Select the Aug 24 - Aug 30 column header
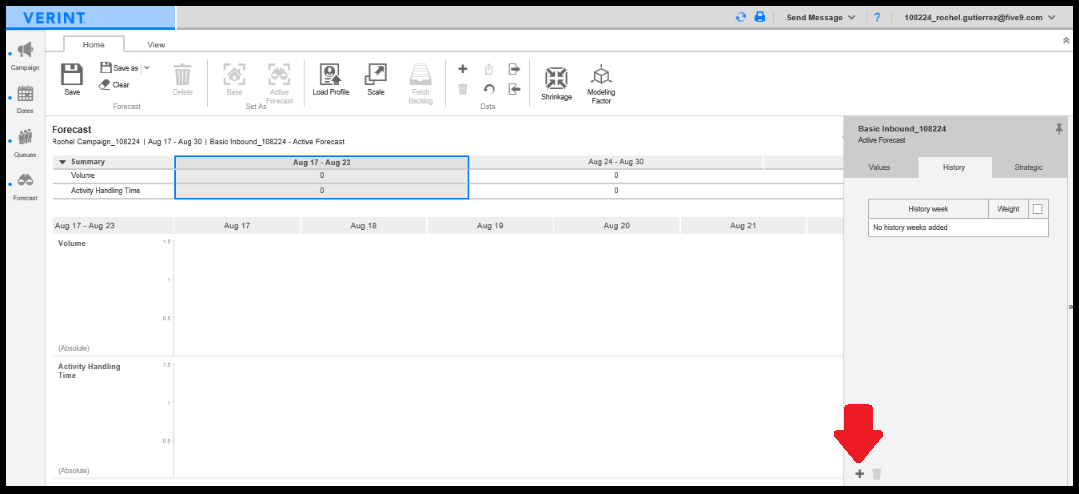The width and height of the screenshot is (1079, 494). [616, 162]
